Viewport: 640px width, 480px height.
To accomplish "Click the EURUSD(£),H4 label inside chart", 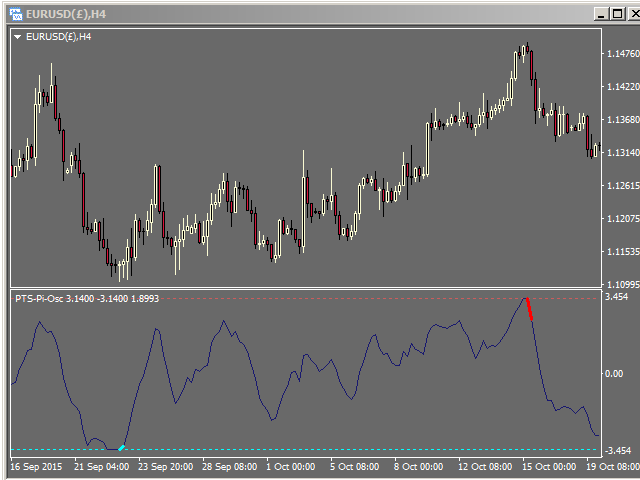I will [58, 37].
